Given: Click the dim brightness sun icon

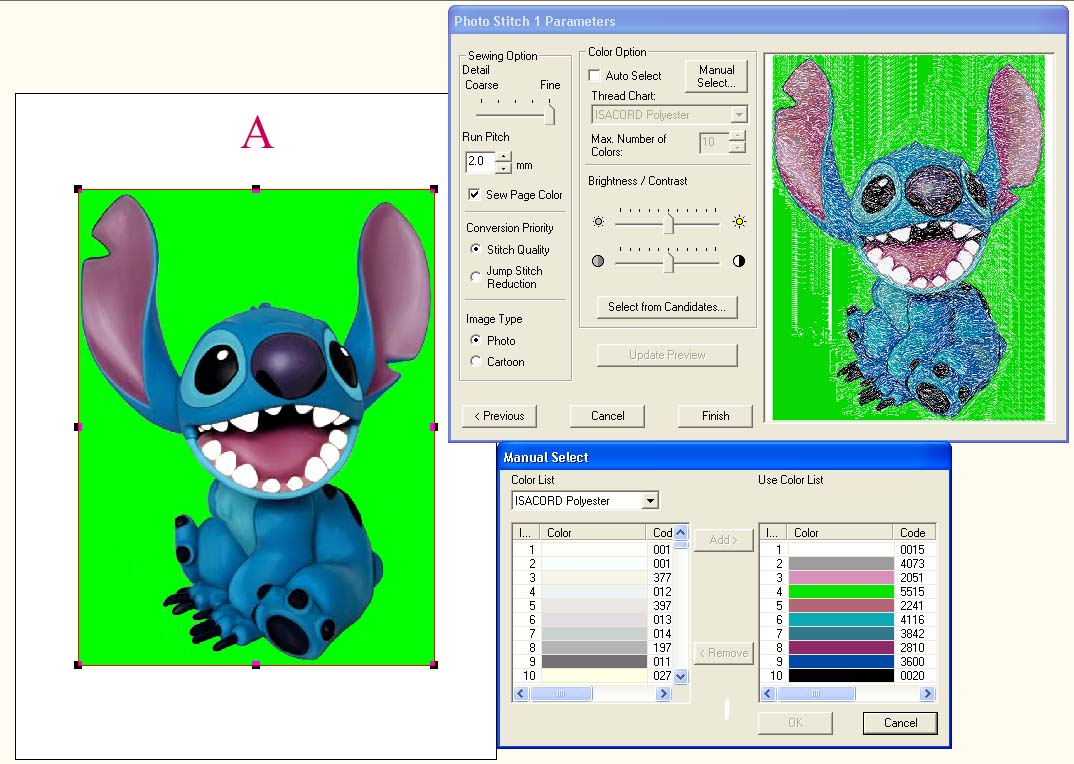Looking at the screenshot, I should 598,222.
